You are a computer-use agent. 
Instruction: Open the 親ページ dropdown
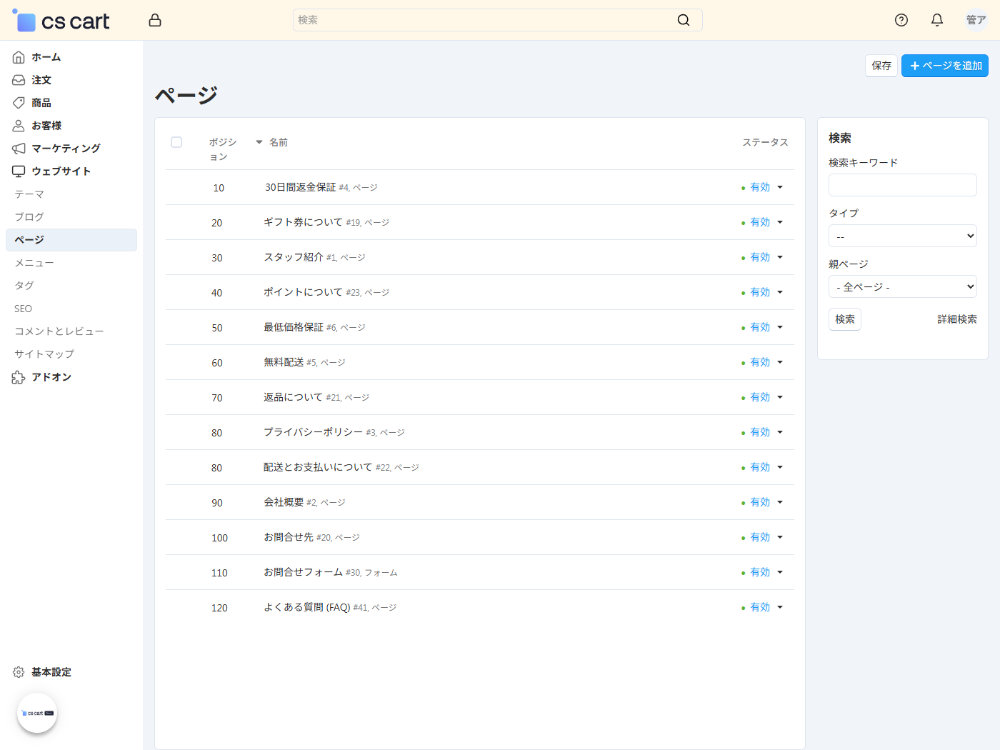pos(902,287)
